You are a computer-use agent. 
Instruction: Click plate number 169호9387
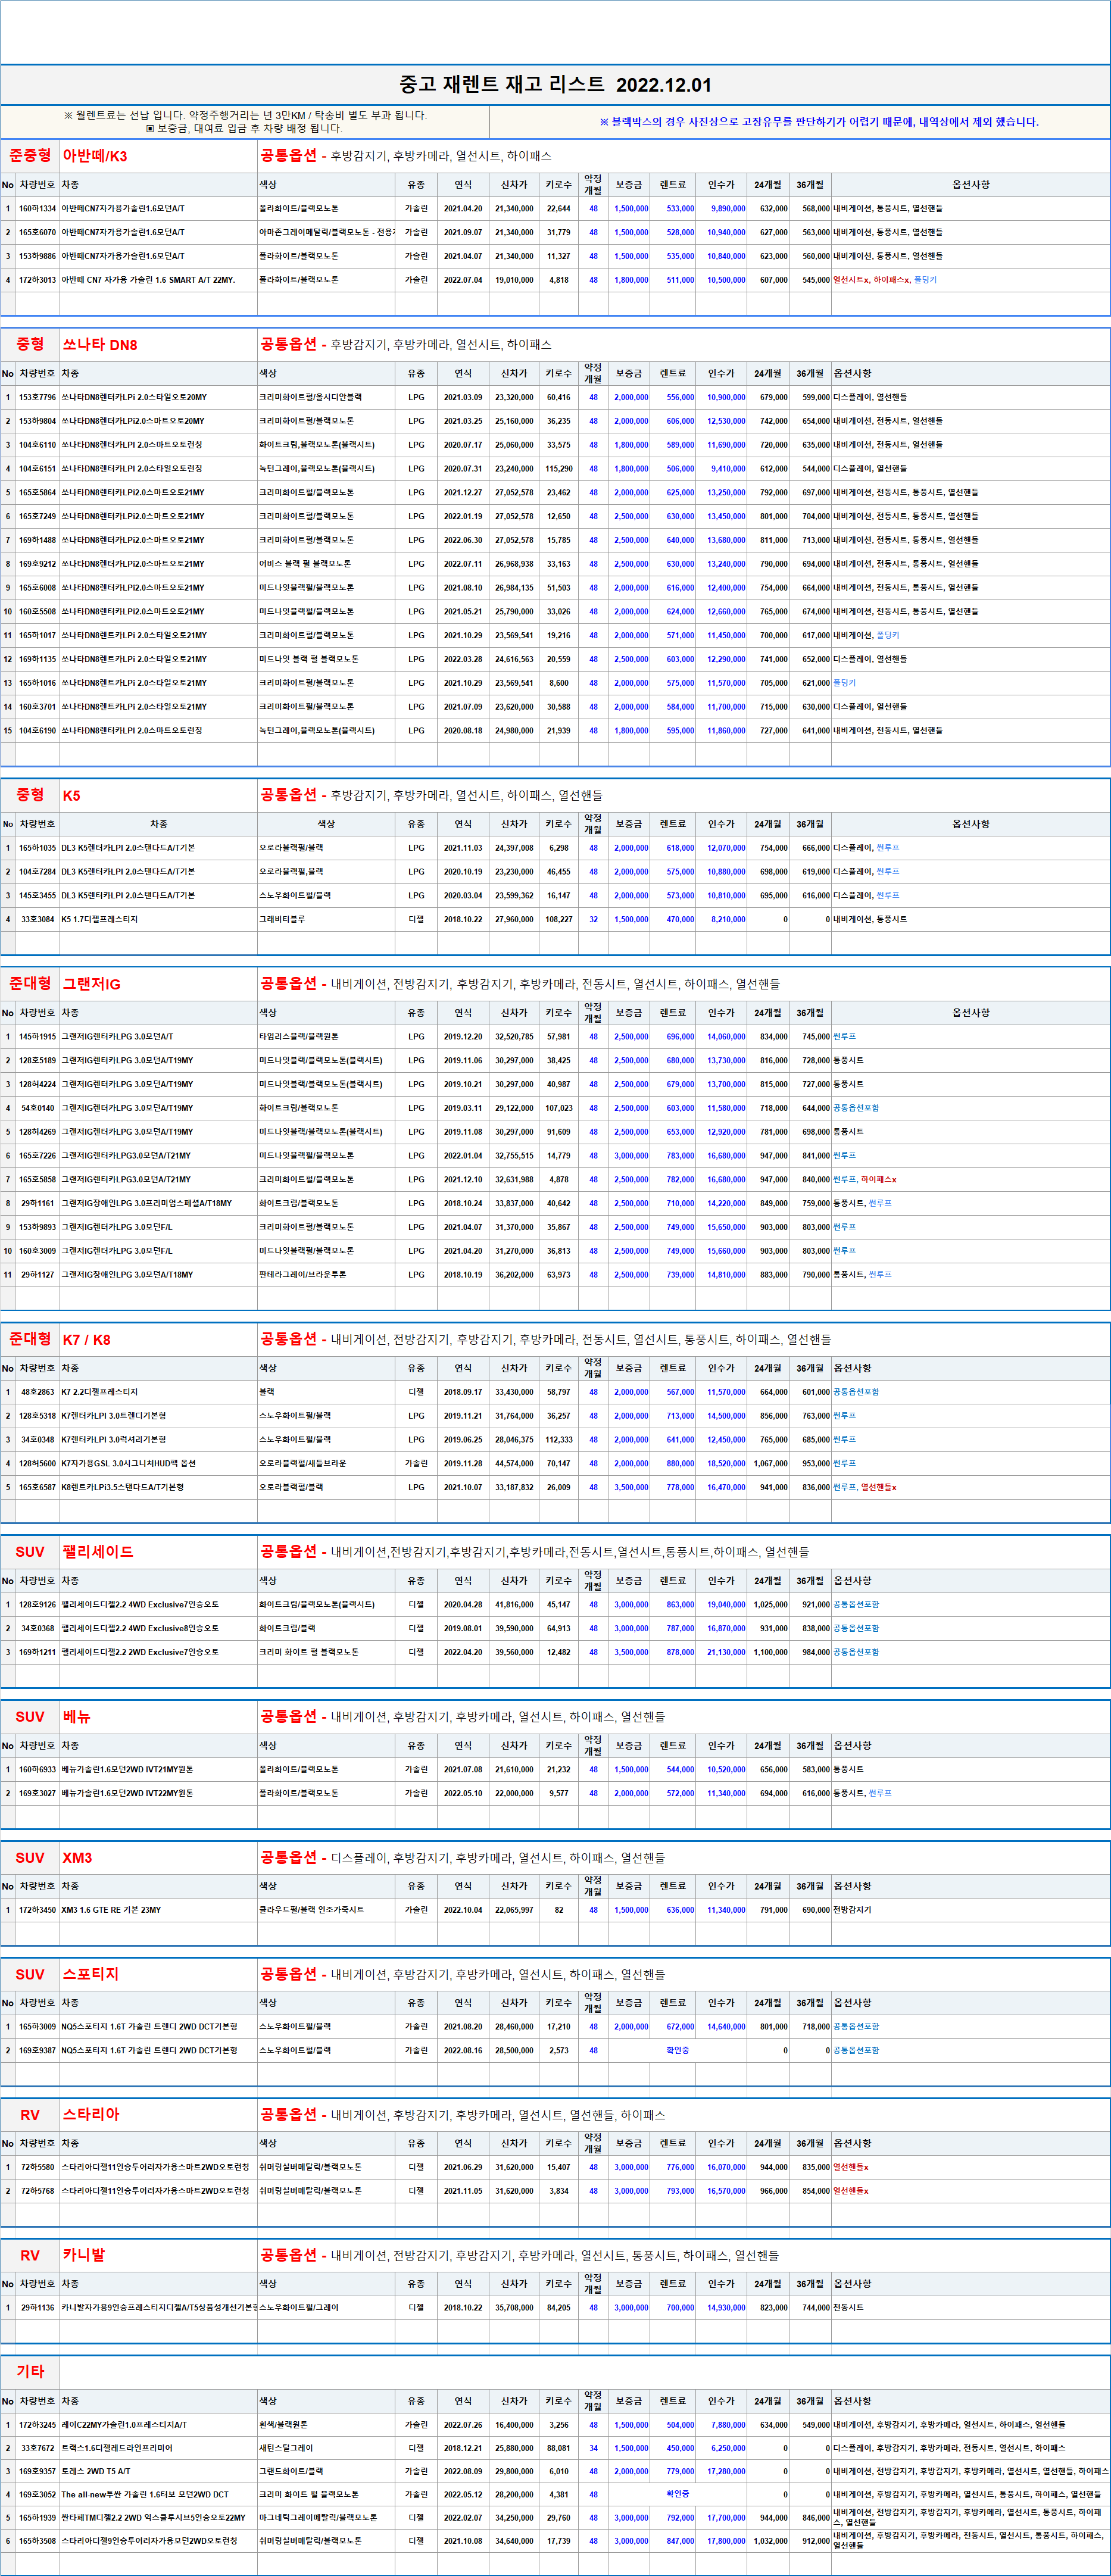[37, 2051]
